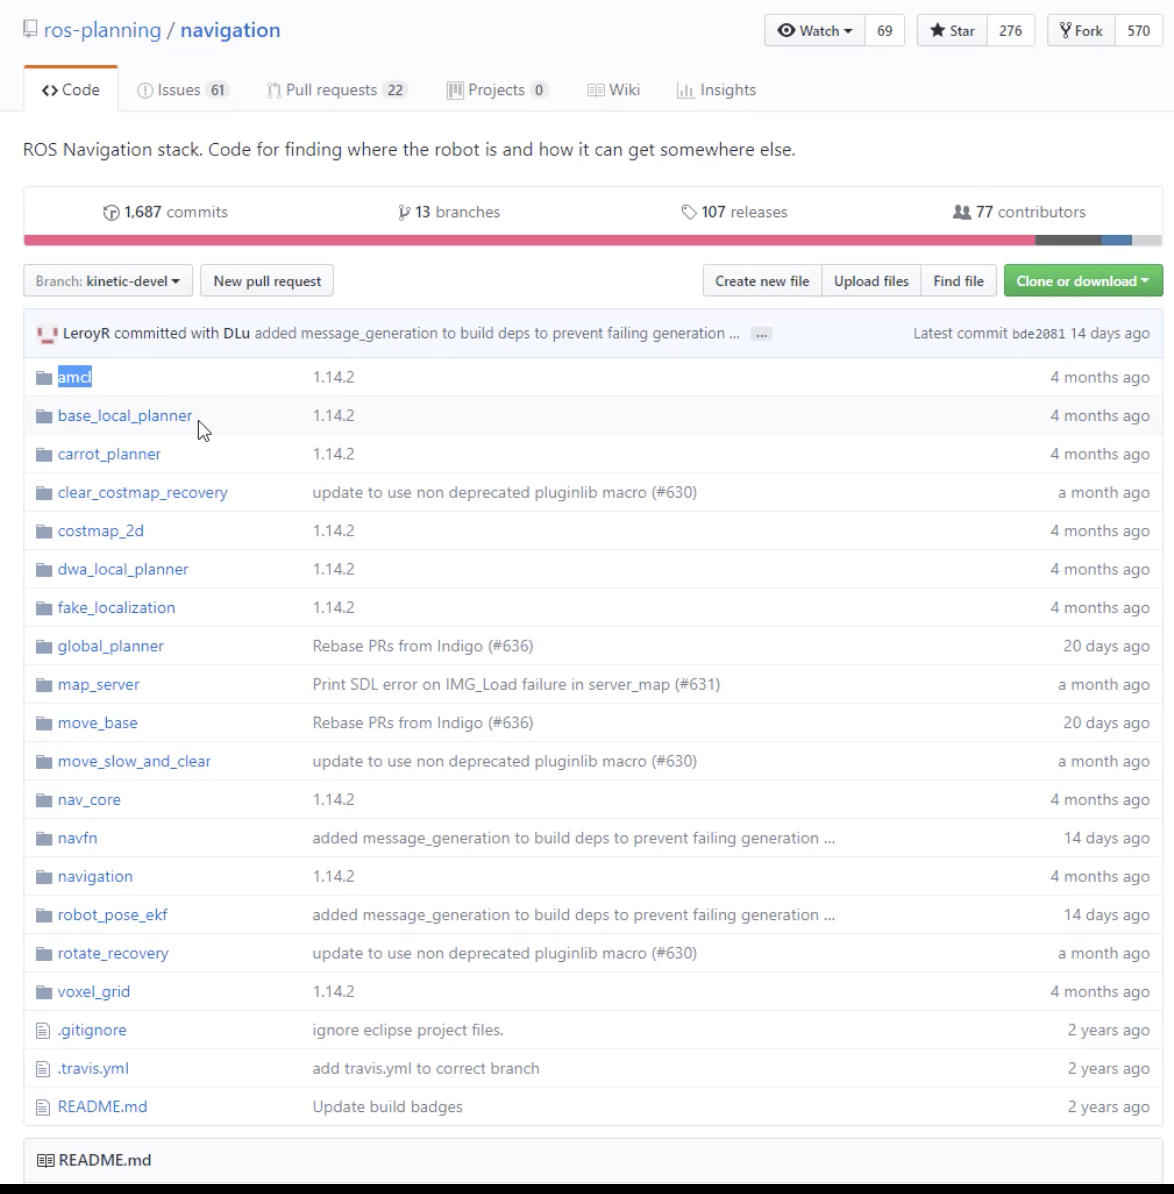This screenshot has width=1174, height=1194.
Task: Click the DLu author name
Action: [x=236, y=334]
